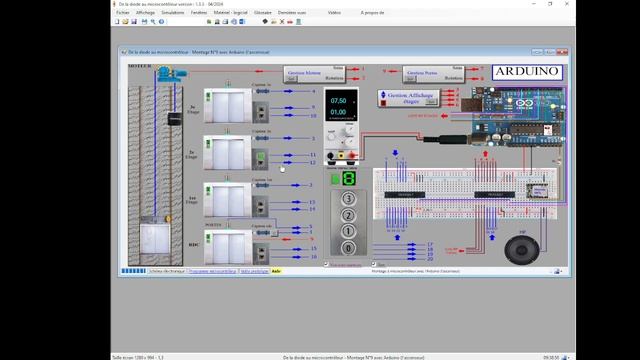Click the Gestion Portes block

(x=433, y=74)
